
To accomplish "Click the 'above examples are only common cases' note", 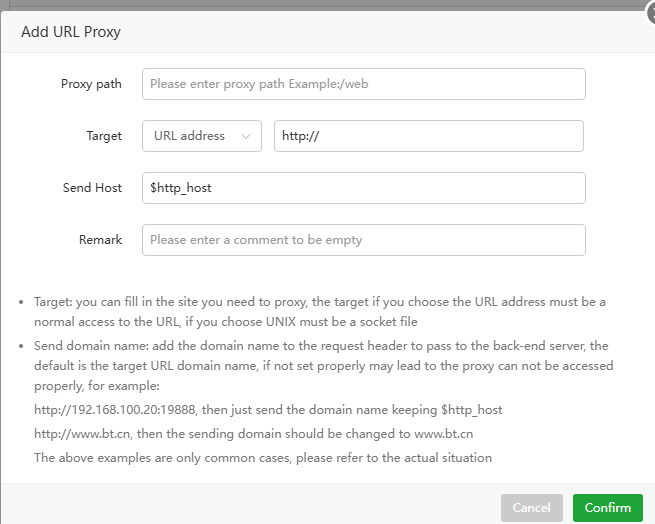I will click(x=263, y=458).
